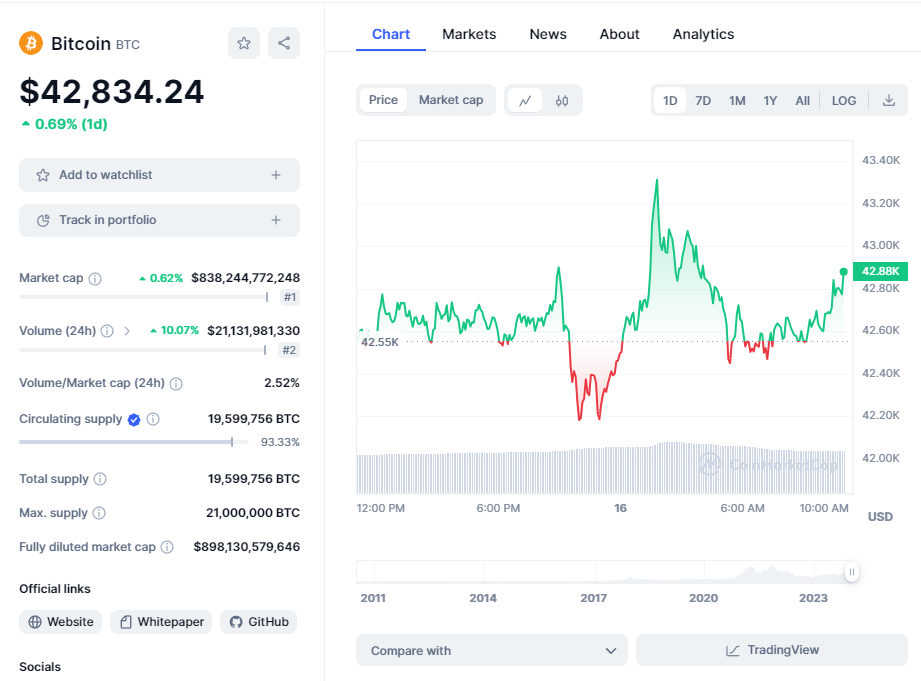Open the TradingView button

pyautogui.click(x=772, y=650)
